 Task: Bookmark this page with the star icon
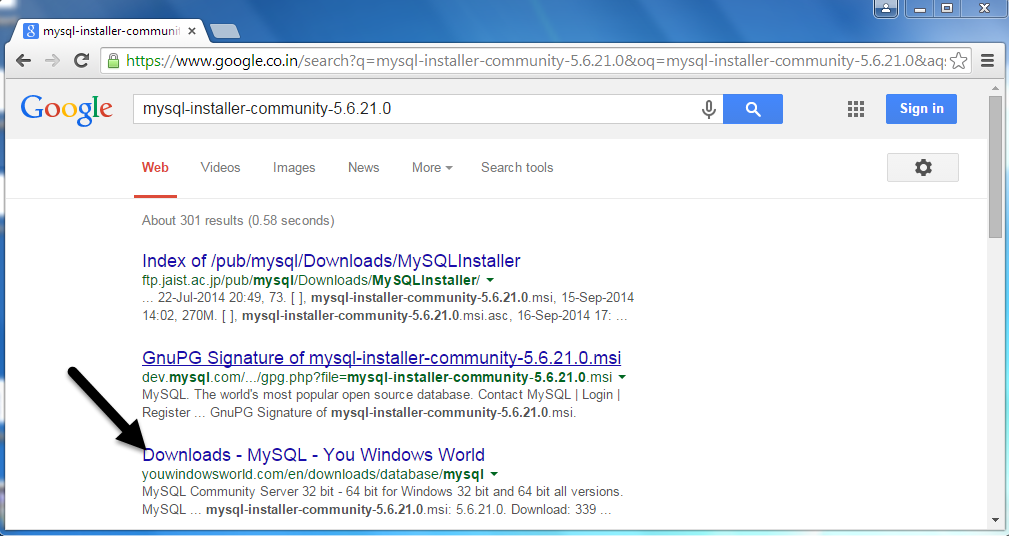click(x=958, y=60)
